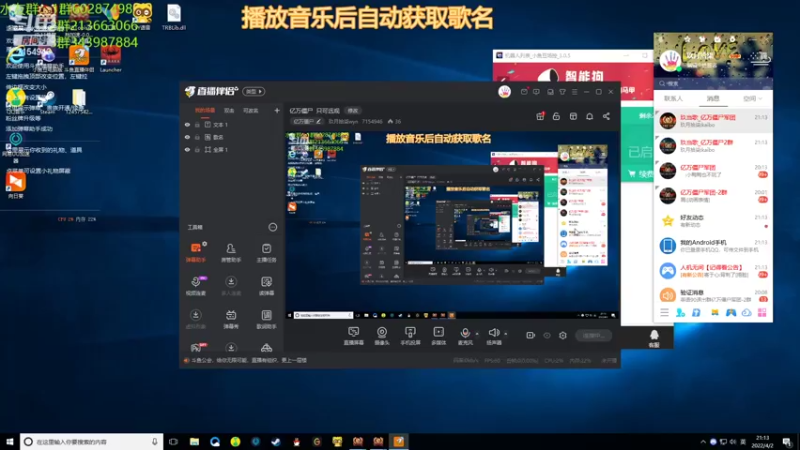Open the 读弹幕 tool icon

266,286
